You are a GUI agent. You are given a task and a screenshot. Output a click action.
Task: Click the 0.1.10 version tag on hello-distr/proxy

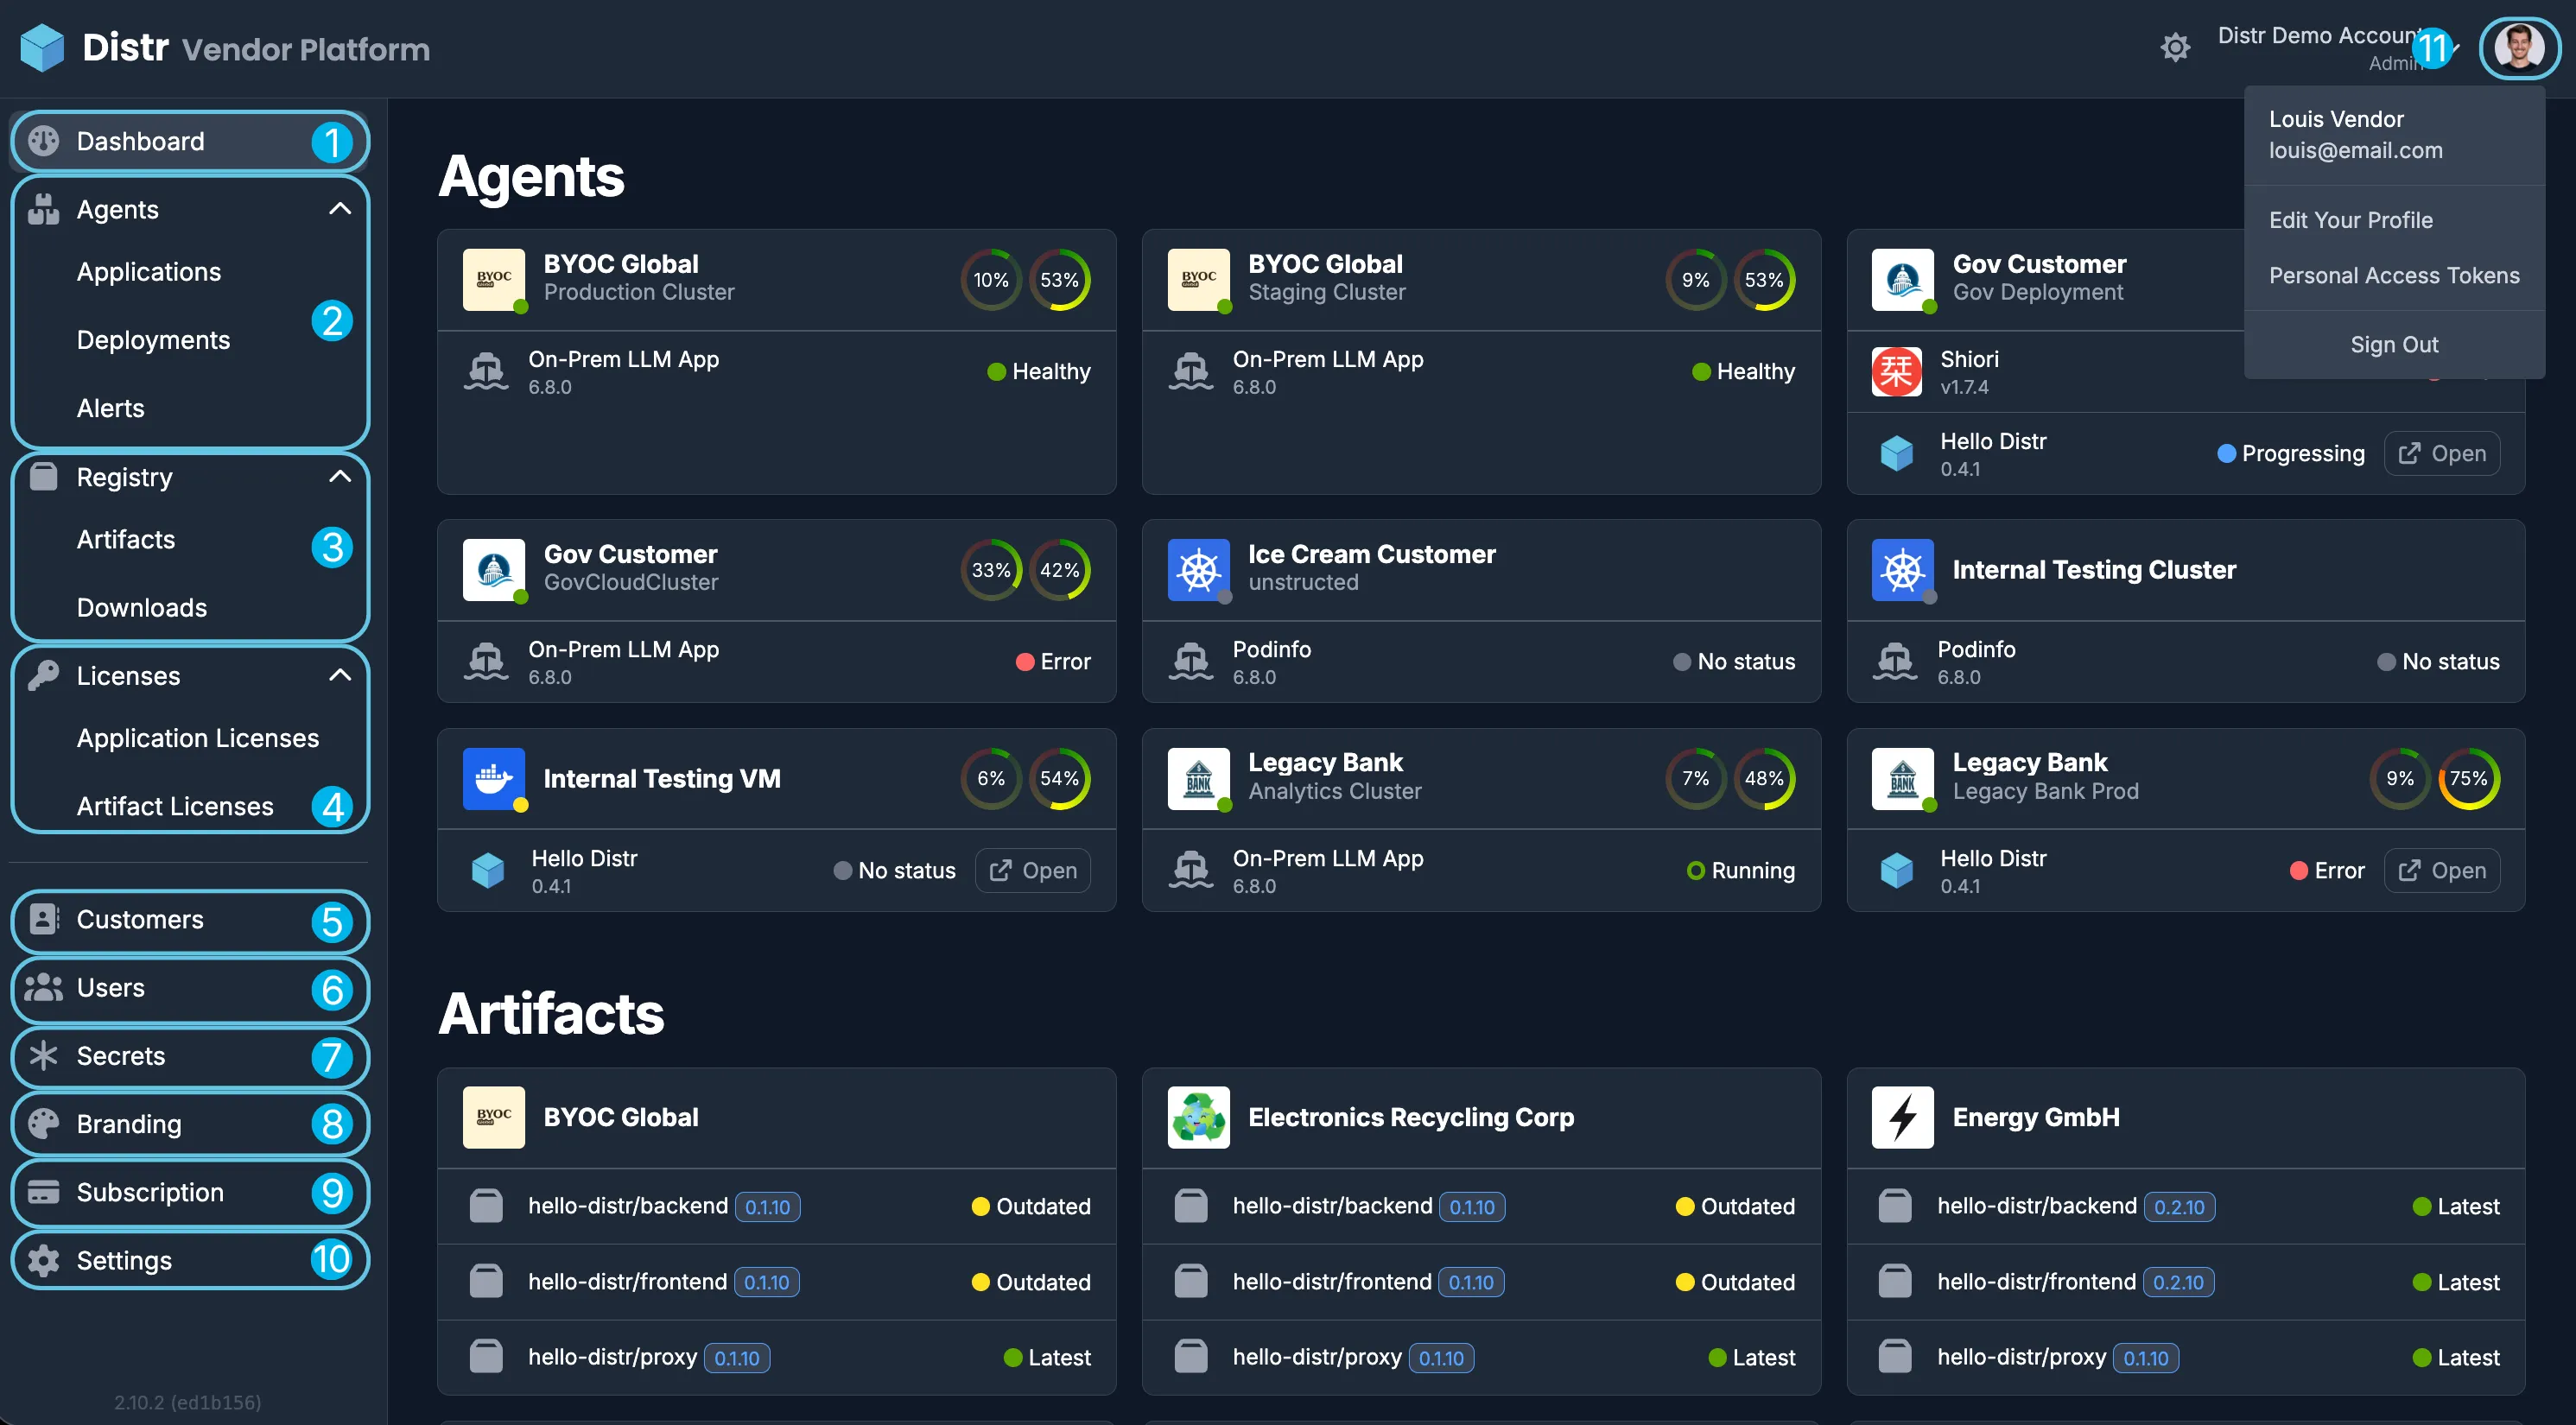pyautogui.click(x=737, y=1357)
